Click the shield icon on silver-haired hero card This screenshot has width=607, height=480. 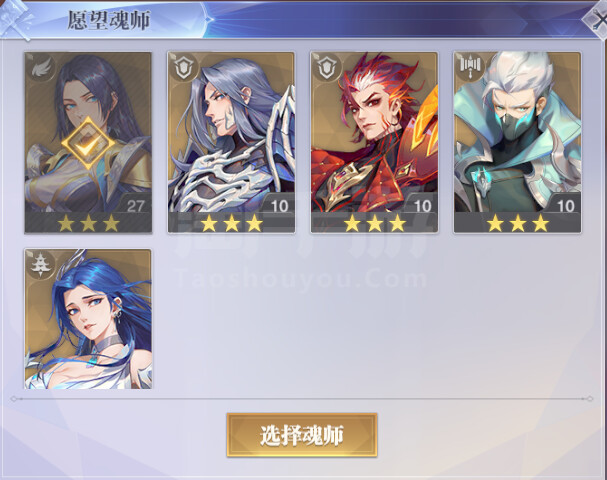[x=184, y=69]
